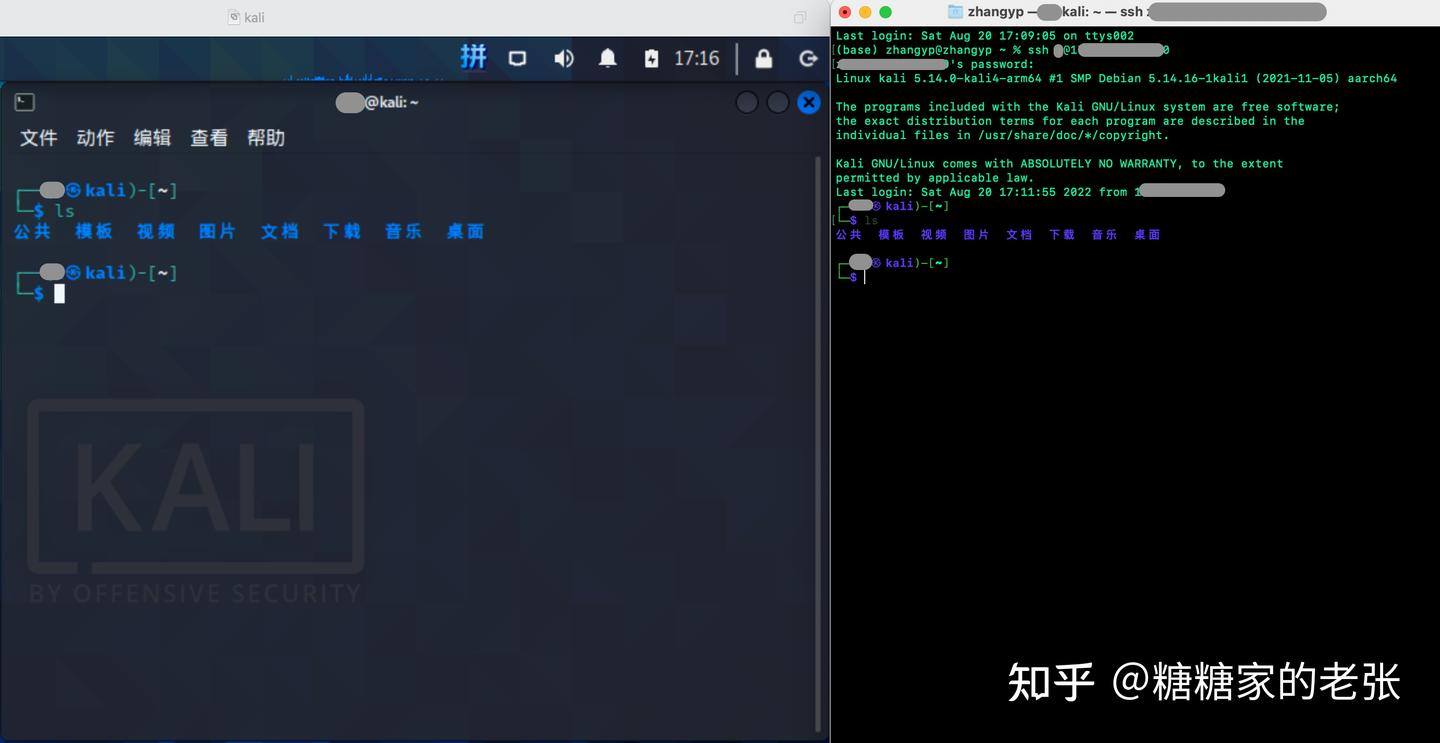Image resolution: width=1440 pixels, height=743 pixels.
Task: Click the restore icon in kali VM title bar
Action: pyautogui.click(x=800, y=17)
